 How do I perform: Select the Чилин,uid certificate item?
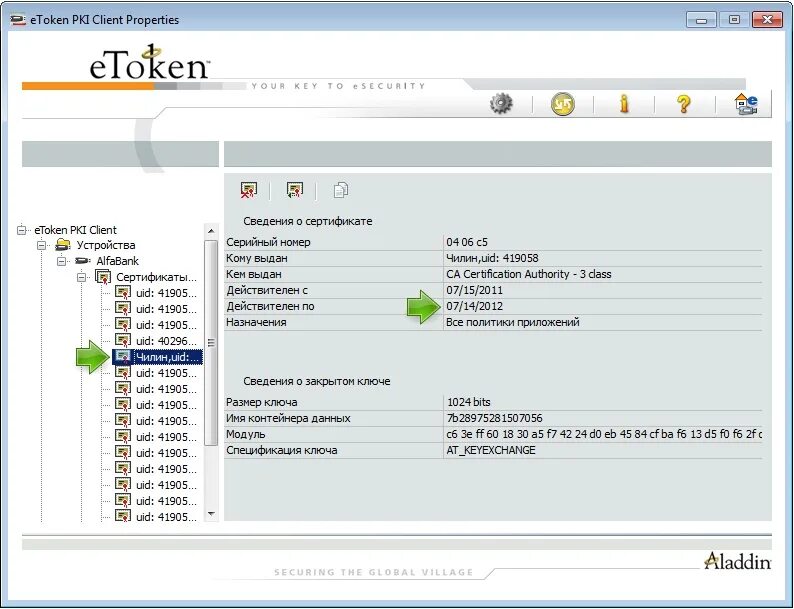point(169,357)
